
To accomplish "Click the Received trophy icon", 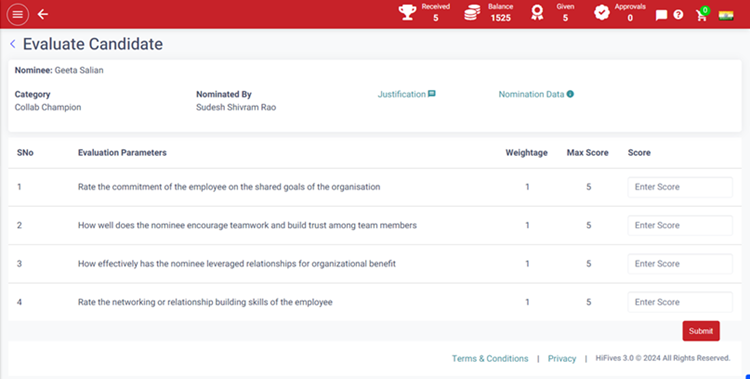I will tap(407, 12).
